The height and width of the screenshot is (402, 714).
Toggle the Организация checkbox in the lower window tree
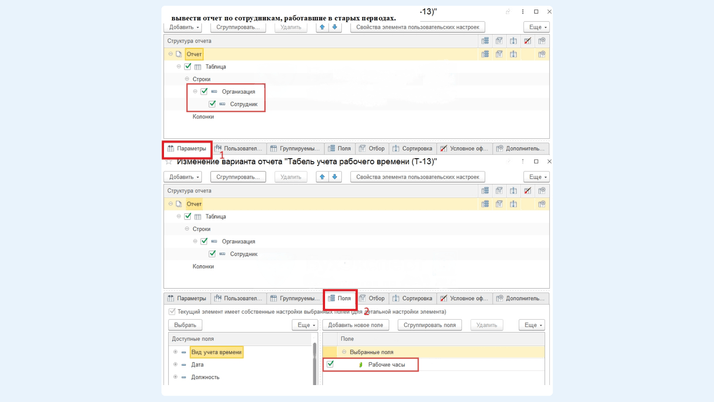(x=204, y=241)
